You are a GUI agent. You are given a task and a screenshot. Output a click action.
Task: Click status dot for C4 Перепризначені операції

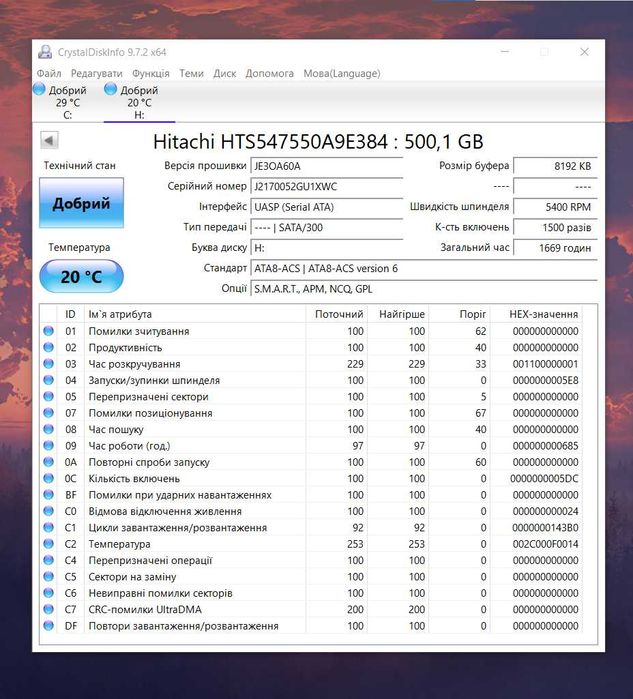(x=49, y=560)
